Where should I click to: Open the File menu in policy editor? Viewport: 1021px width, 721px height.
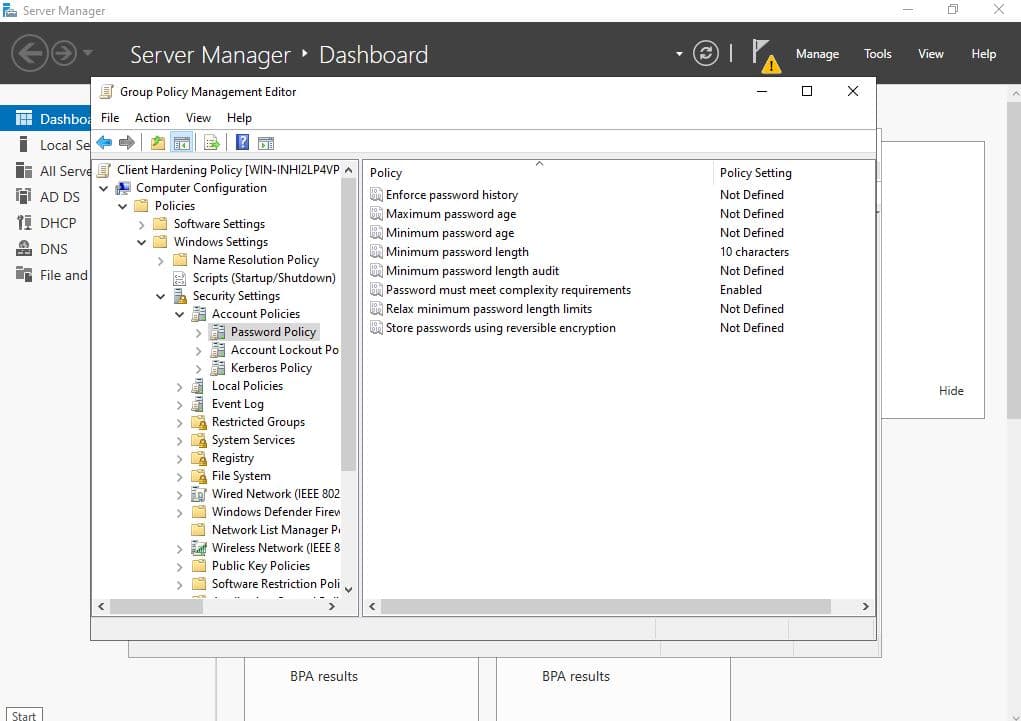pyautogui.click(x=110, y=117)
